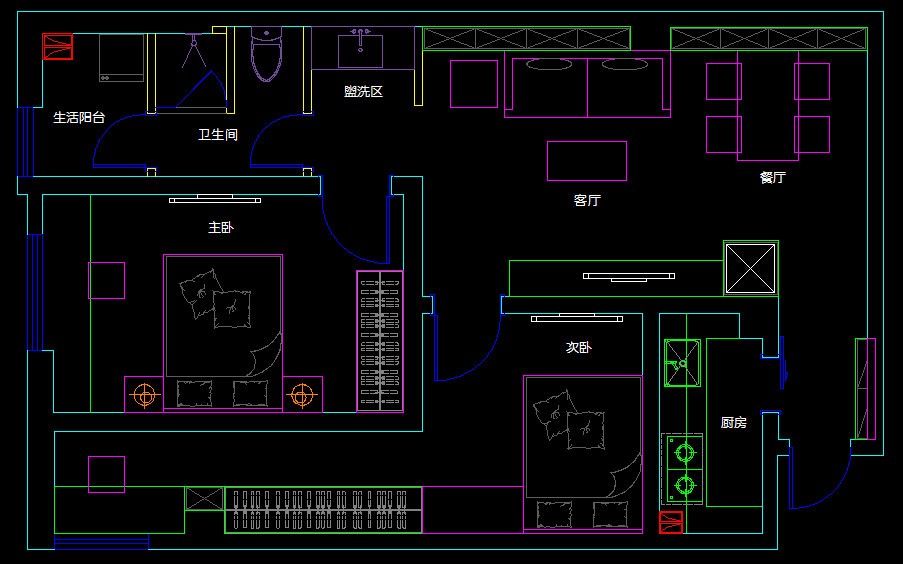
Task: Select the living room sofa
Action: coord(587,84)
